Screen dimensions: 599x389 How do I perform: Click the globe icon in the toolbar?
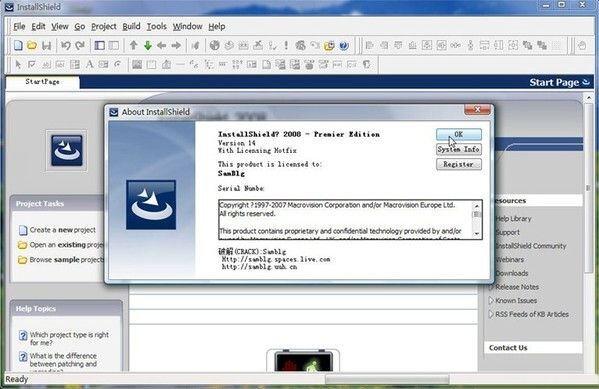pyautogui.click(x=215, y=46)
